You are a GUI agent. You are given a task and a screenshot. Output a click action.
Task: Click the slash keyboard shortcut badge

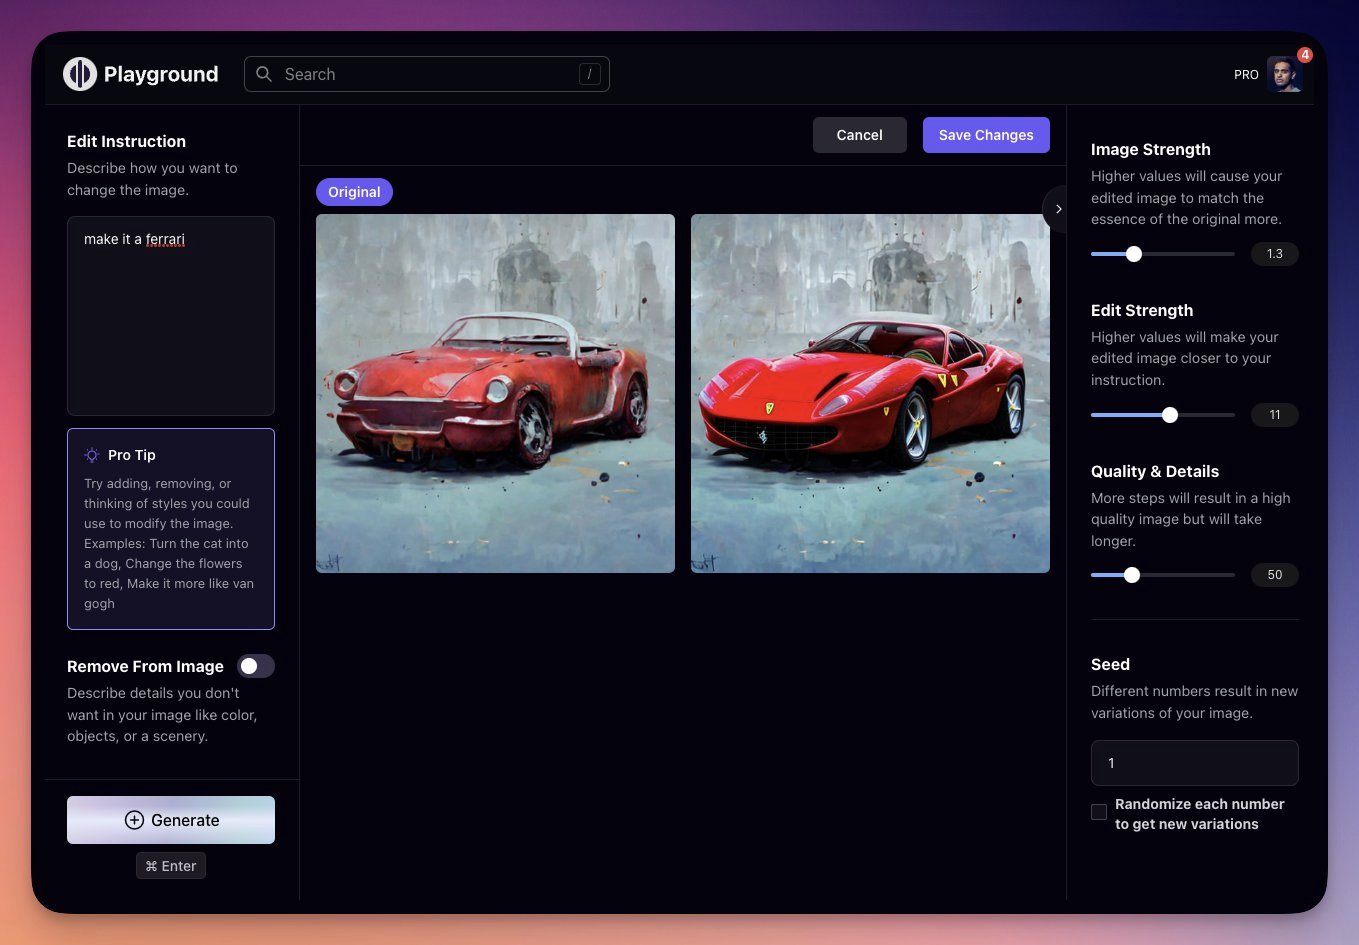(590, 73)
